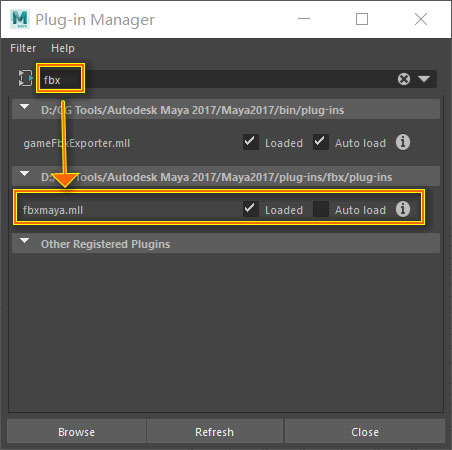Viewport: 452px width, 450px height.
Task: Open the Help menu
Action: pos(63,48)
